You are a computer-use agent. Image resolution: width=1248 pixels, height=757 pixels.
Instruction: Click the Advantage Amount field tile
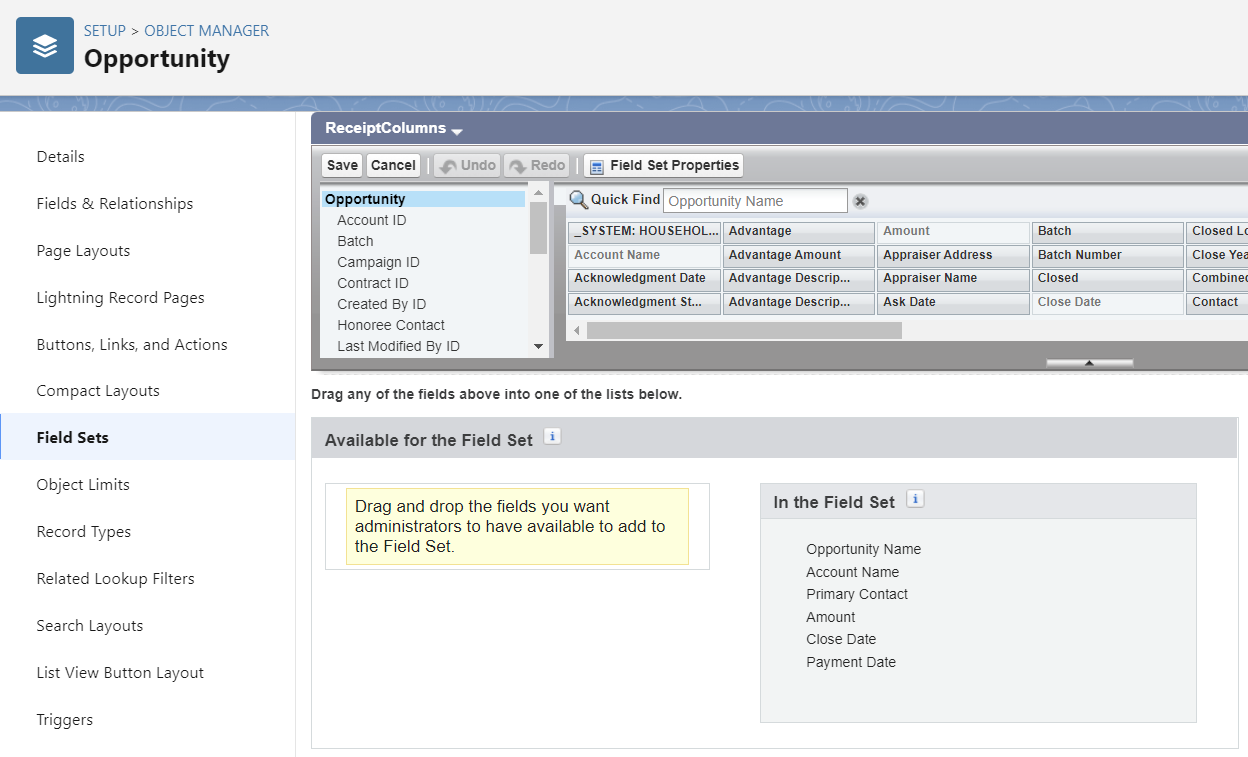[798, 256]
